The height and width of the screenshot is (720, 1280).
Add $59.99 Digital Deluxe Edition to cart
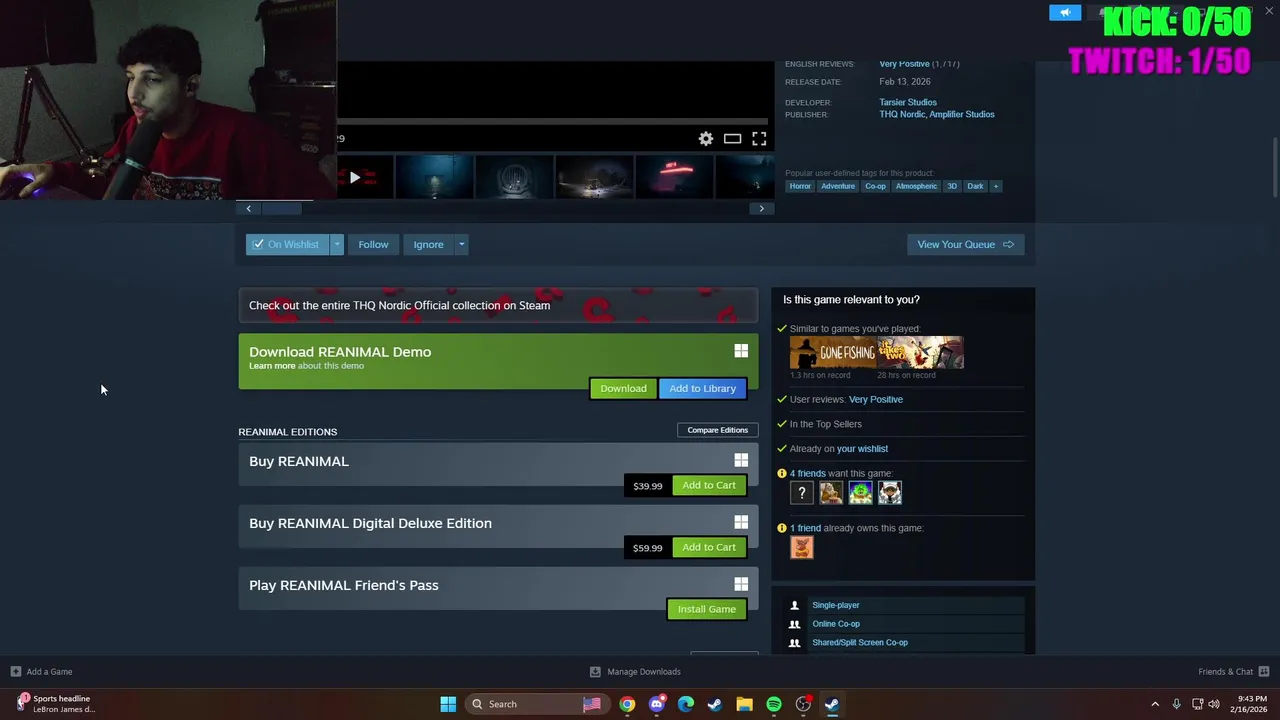709,547
